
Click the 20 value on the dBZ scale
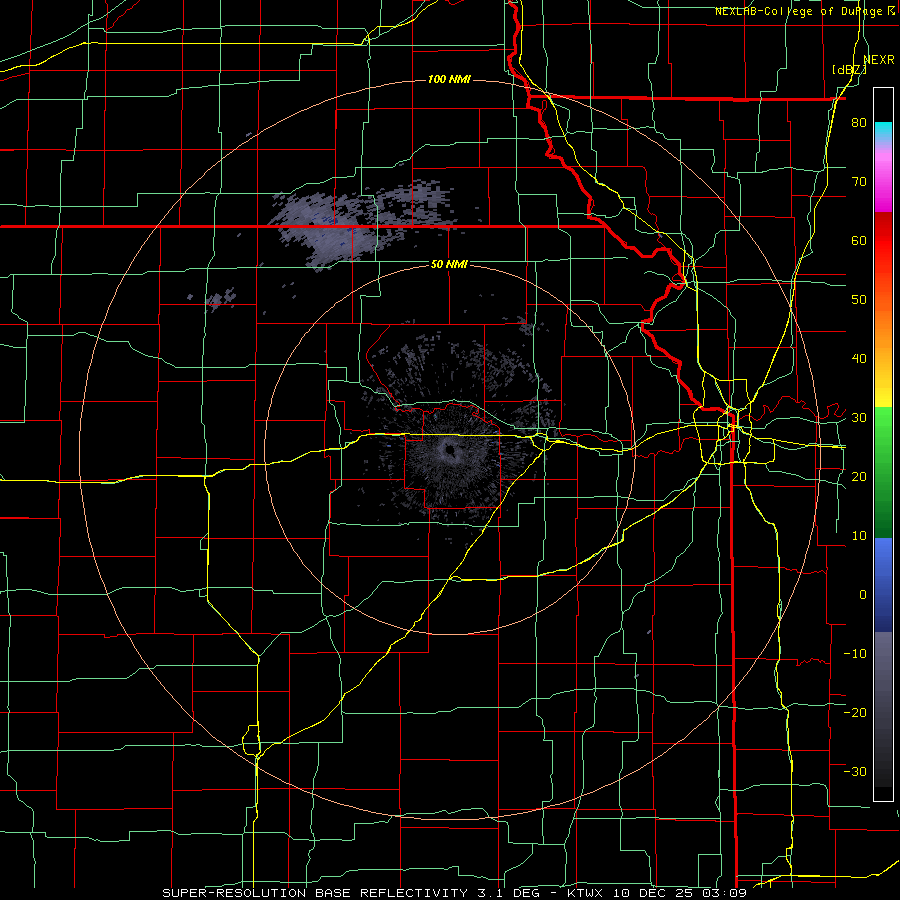tap(859, 477)
